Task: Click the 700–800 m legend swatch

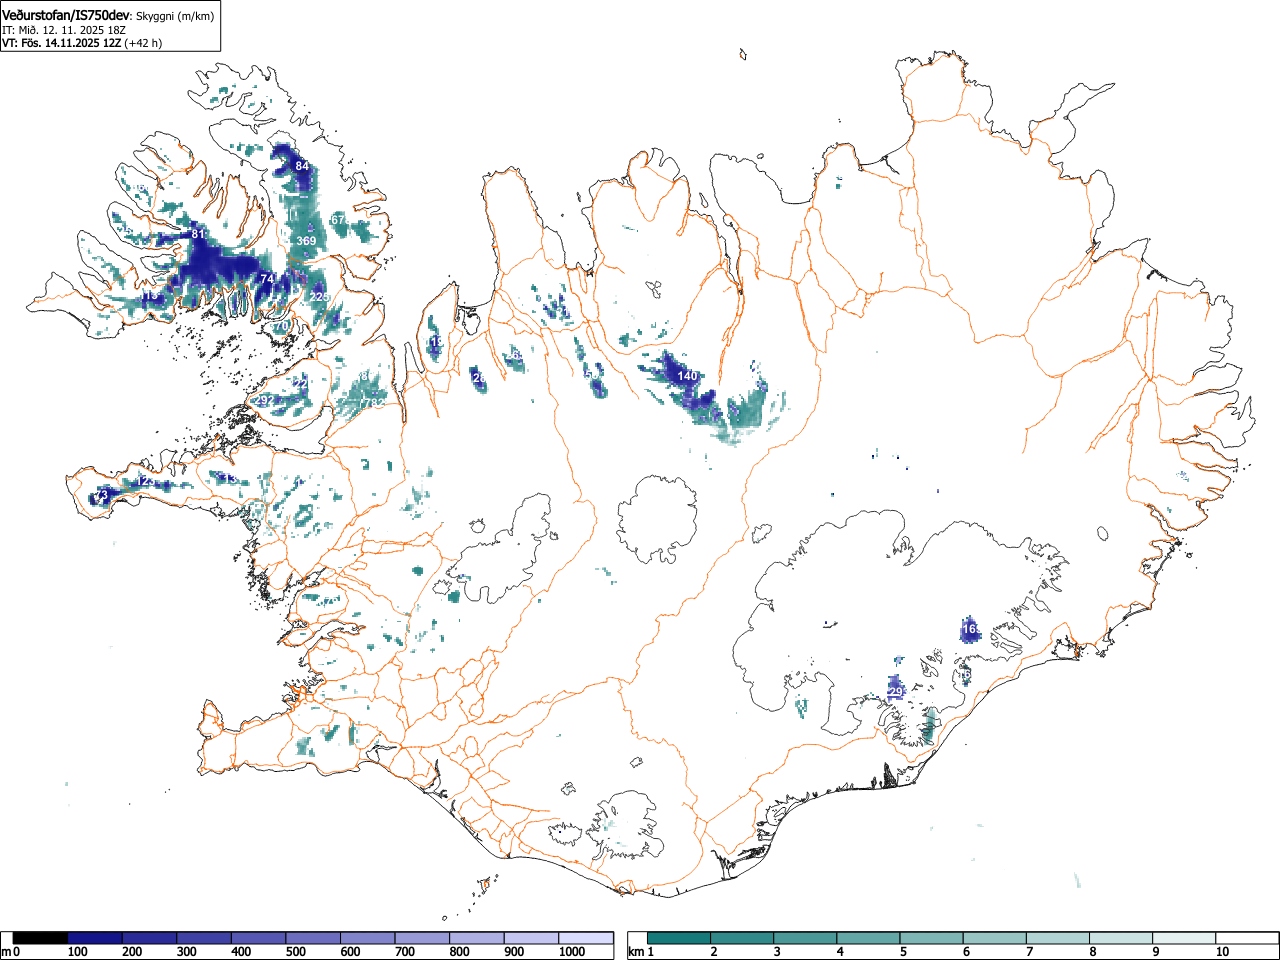Action: tap(423, 938)
